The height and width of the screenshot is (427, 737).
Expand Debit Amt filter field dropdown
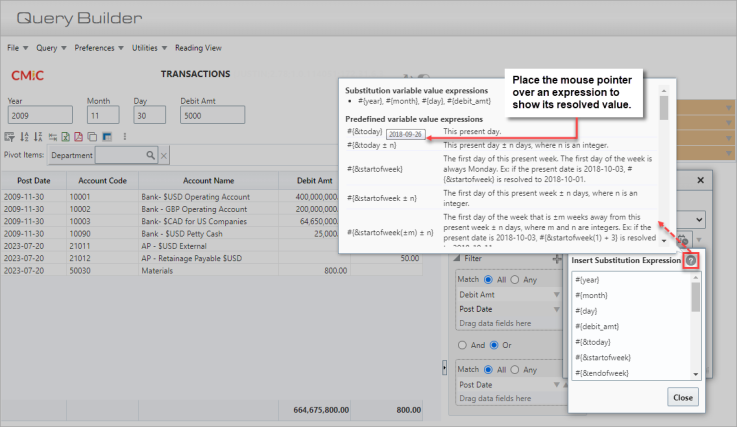(x=557, y=295)
